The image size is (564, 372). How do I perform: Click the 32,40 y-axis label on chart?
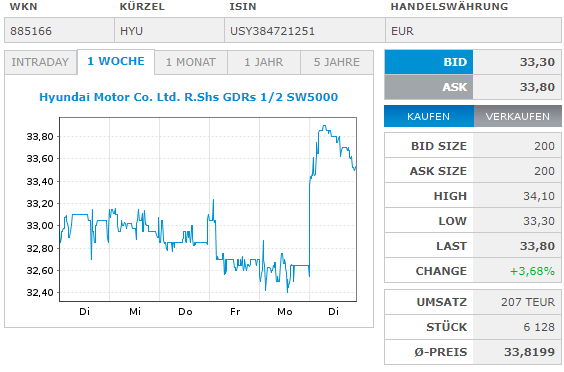[40, 293]
